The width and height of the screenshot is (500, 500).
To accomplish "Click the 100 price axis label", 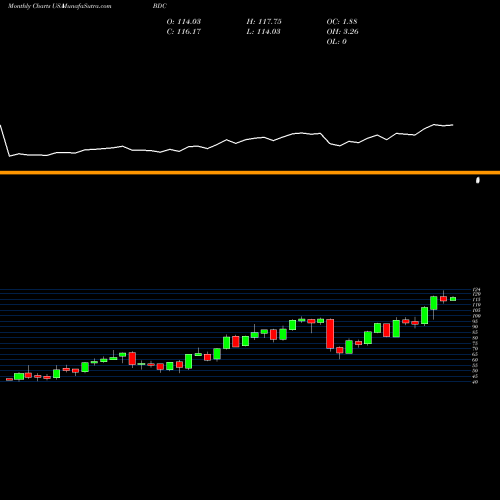I will [477, 316].
